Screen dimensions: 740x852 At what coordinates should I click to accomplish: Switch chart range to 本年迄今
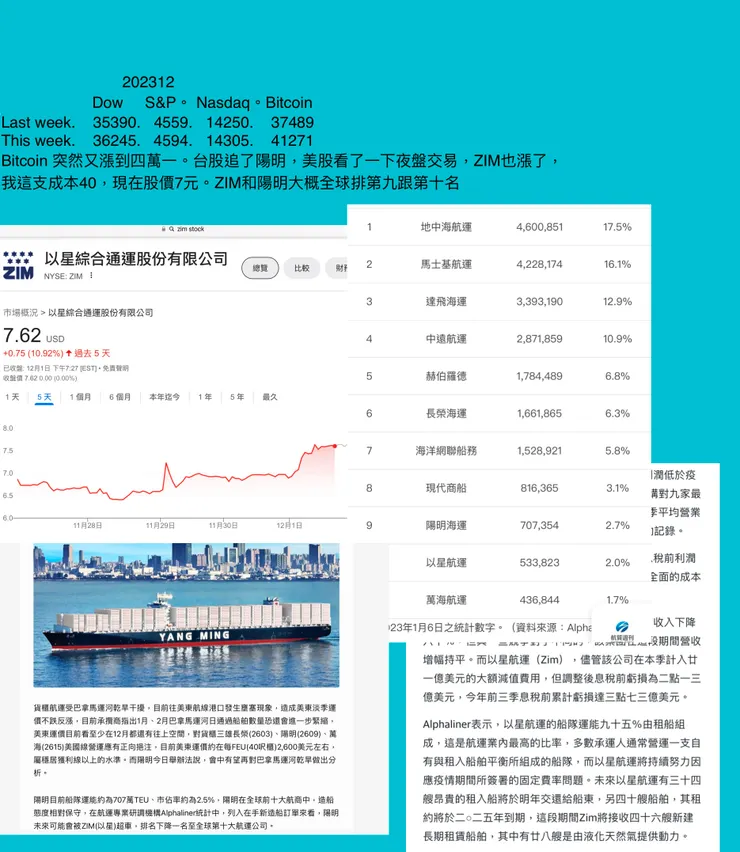pos(165,397)
